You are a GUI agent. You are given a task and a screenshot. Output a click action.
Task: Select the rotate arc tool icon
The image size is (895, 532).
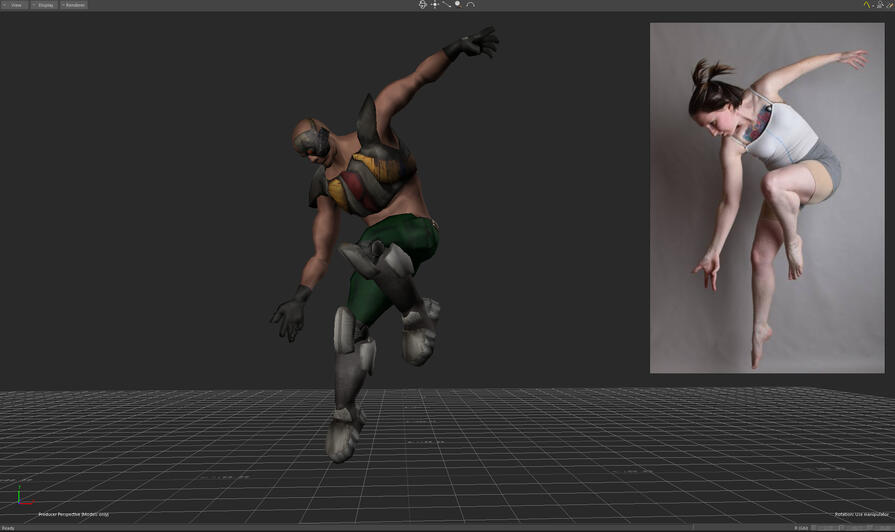470,5
